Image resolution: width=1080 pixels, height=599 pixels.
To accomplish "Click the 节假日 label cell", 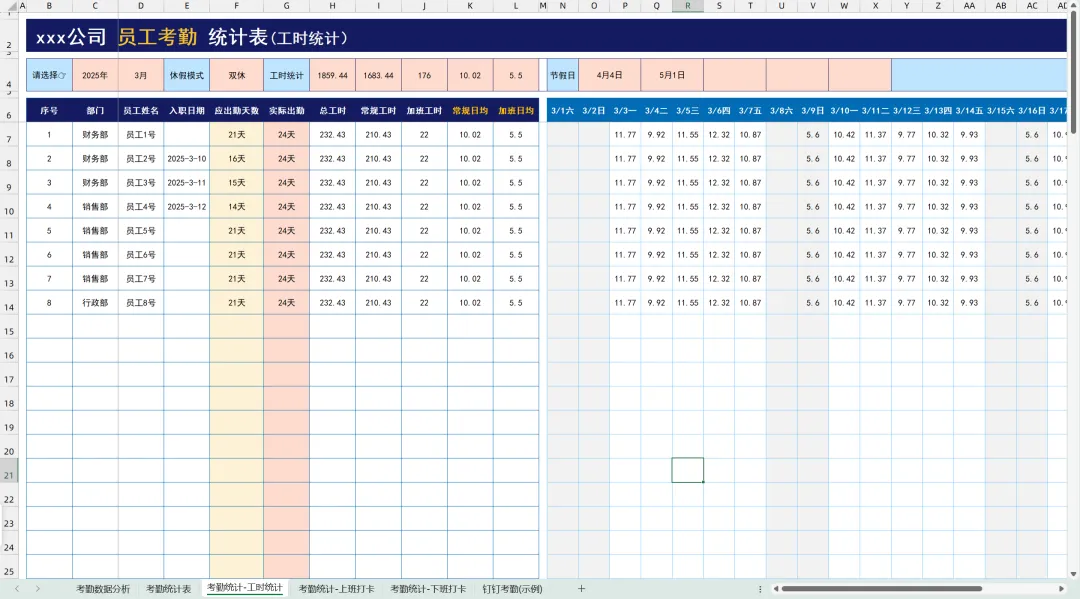I will [563, 75].
